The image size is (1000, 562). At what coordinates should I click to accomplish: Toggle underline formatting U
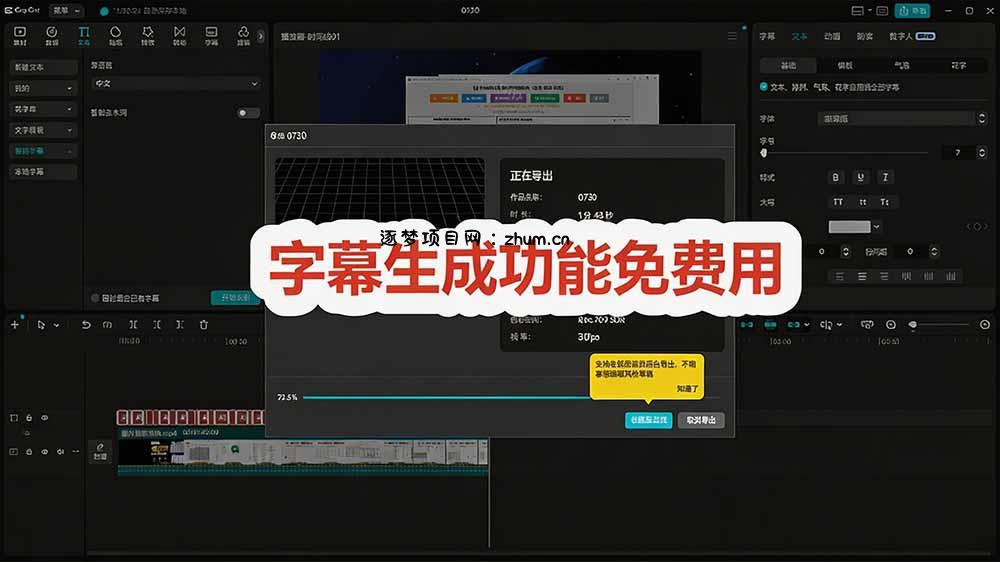pos(860,177)
